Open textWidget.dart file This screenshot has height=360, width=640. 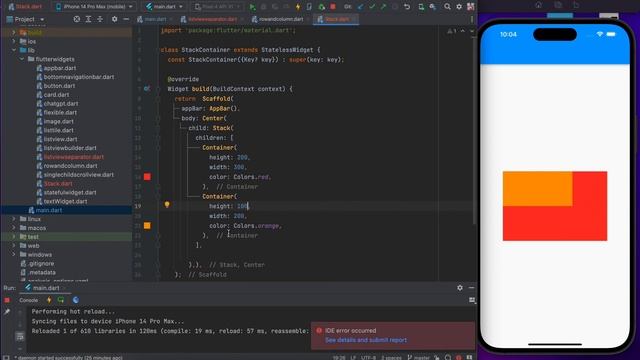coord(65,201)
